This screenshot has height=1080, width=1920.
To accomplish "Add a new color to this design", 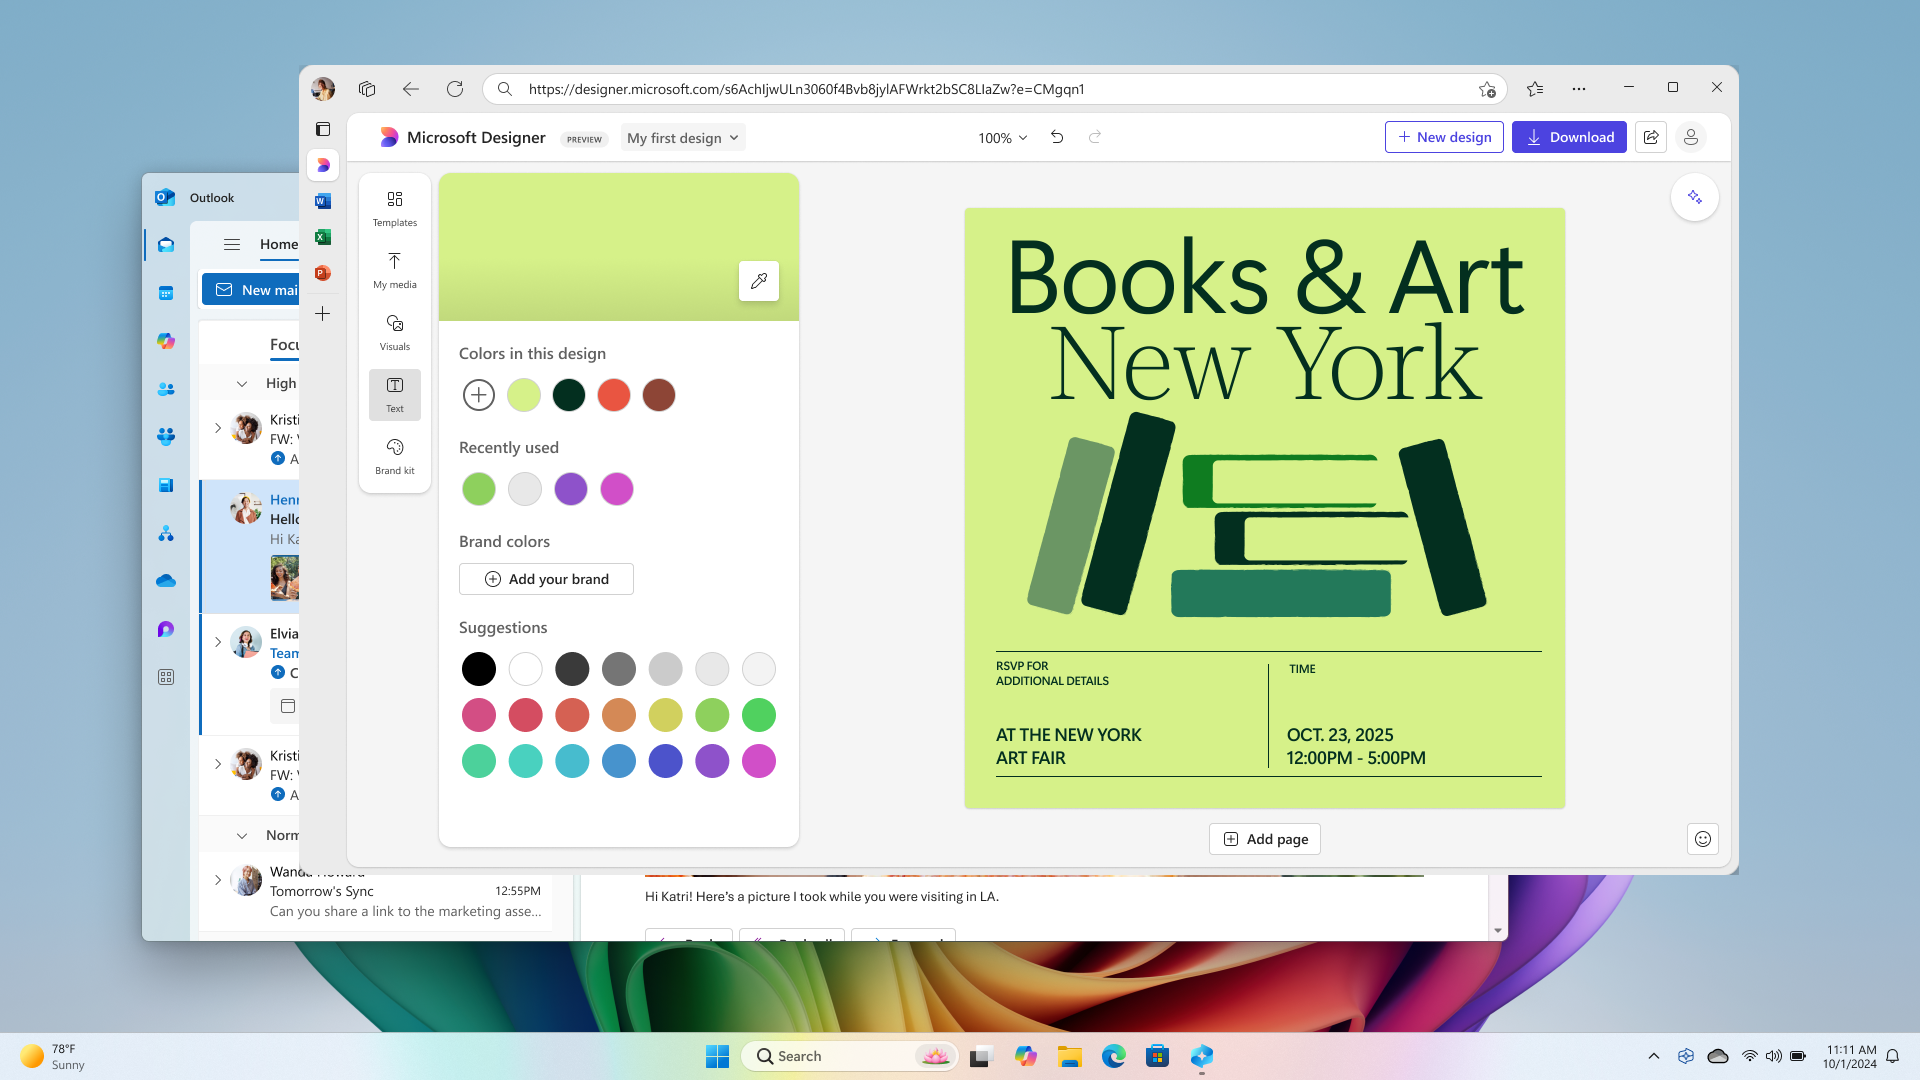I will 479,395.
